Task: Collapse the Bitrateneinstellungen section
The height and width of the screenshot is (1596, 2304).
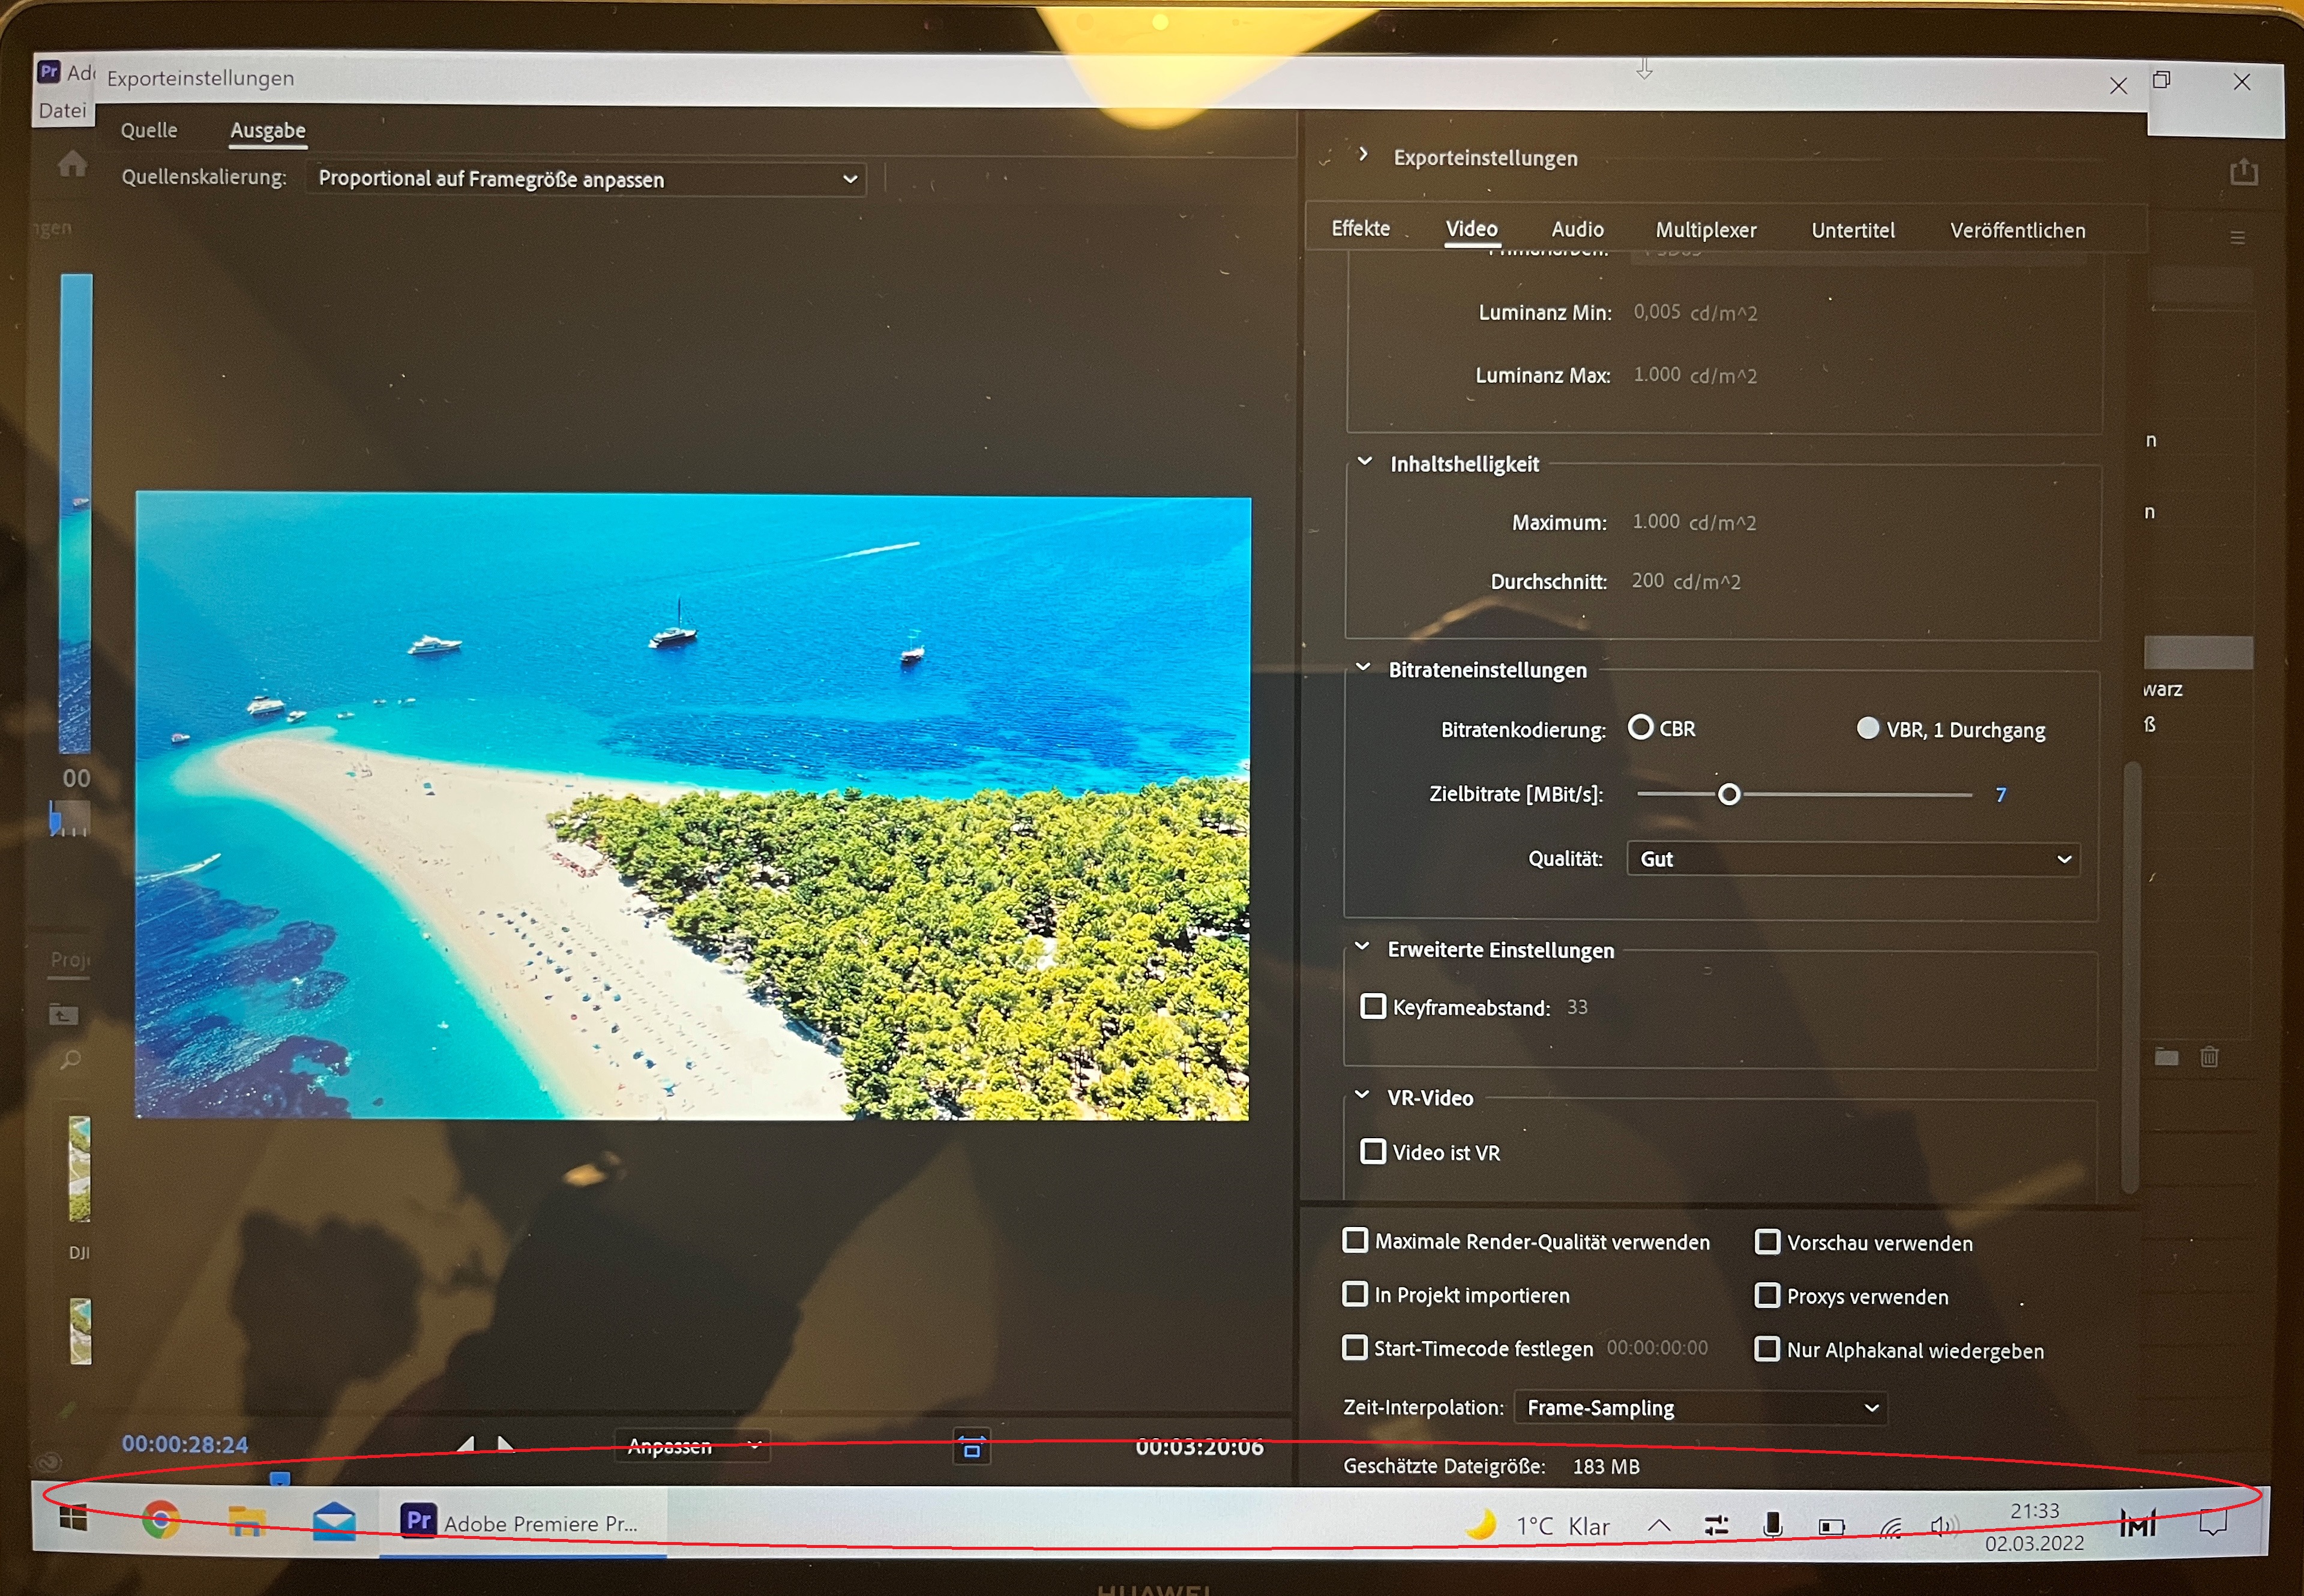Action: tap(1363, 668)
